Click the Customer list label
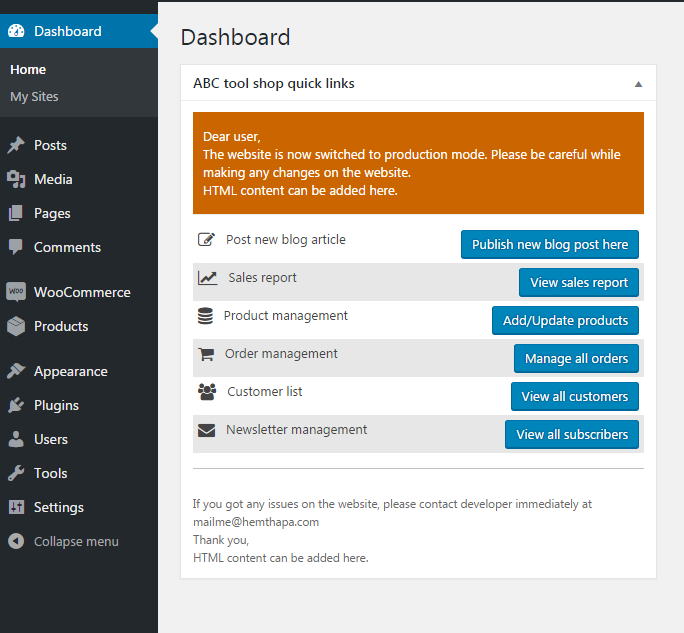This screenshot has width=684, height=633. point(265,391)
